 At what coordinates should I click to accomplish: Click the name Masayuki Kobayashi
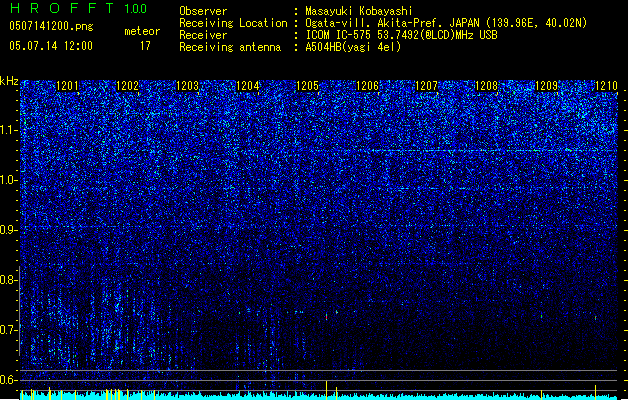click(359, 11)
